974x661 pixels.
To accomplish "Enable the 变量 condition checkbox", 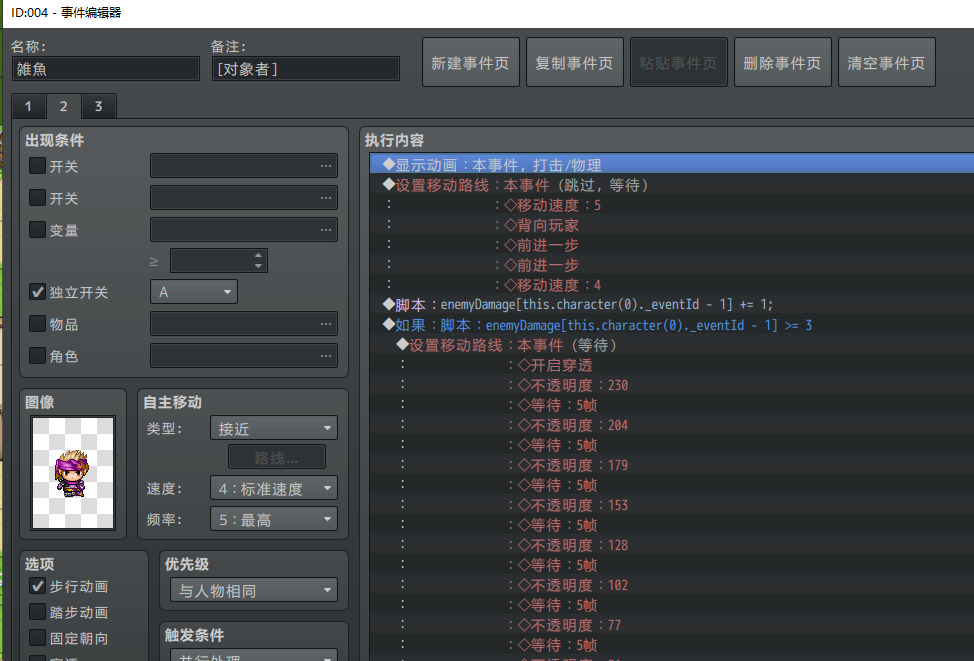I will tap(37, 230).
